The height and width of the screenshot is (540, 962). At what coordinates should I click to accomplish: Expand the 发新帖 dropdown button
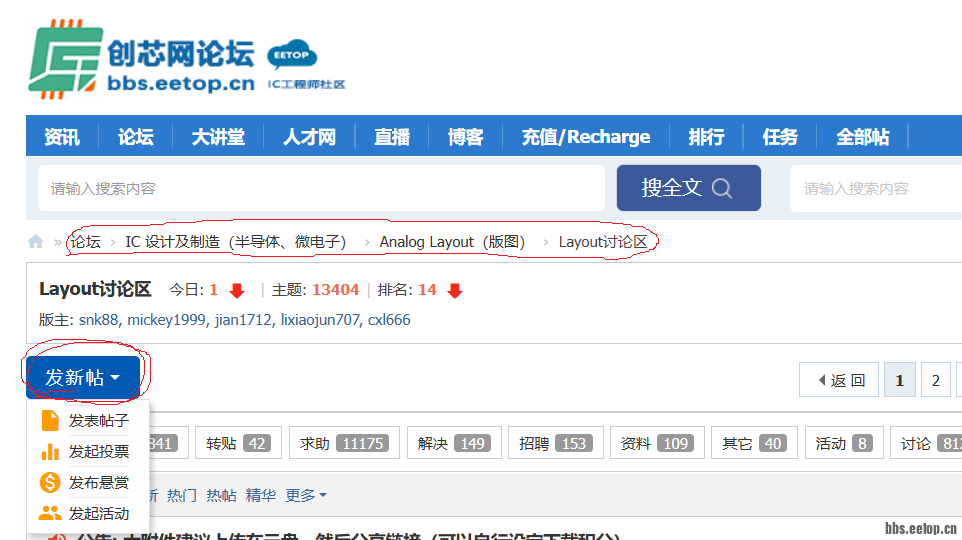[83, 378]
